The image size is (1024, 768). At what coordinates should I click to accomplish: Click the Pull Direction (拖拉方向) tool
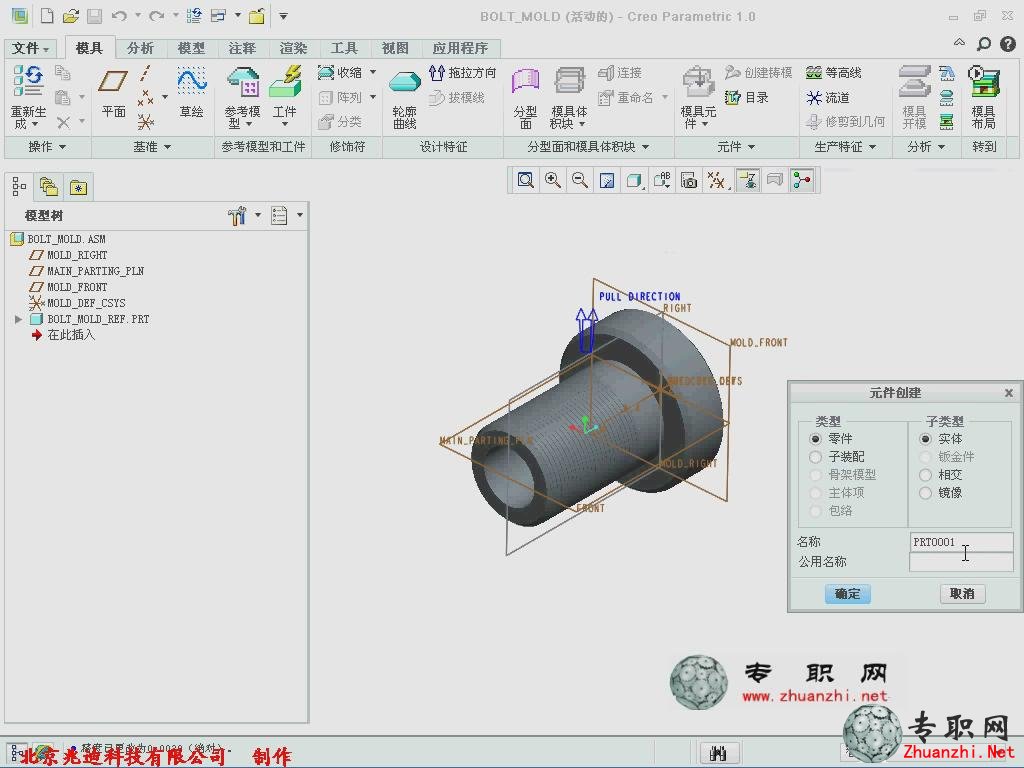click(x=463, y=72)
